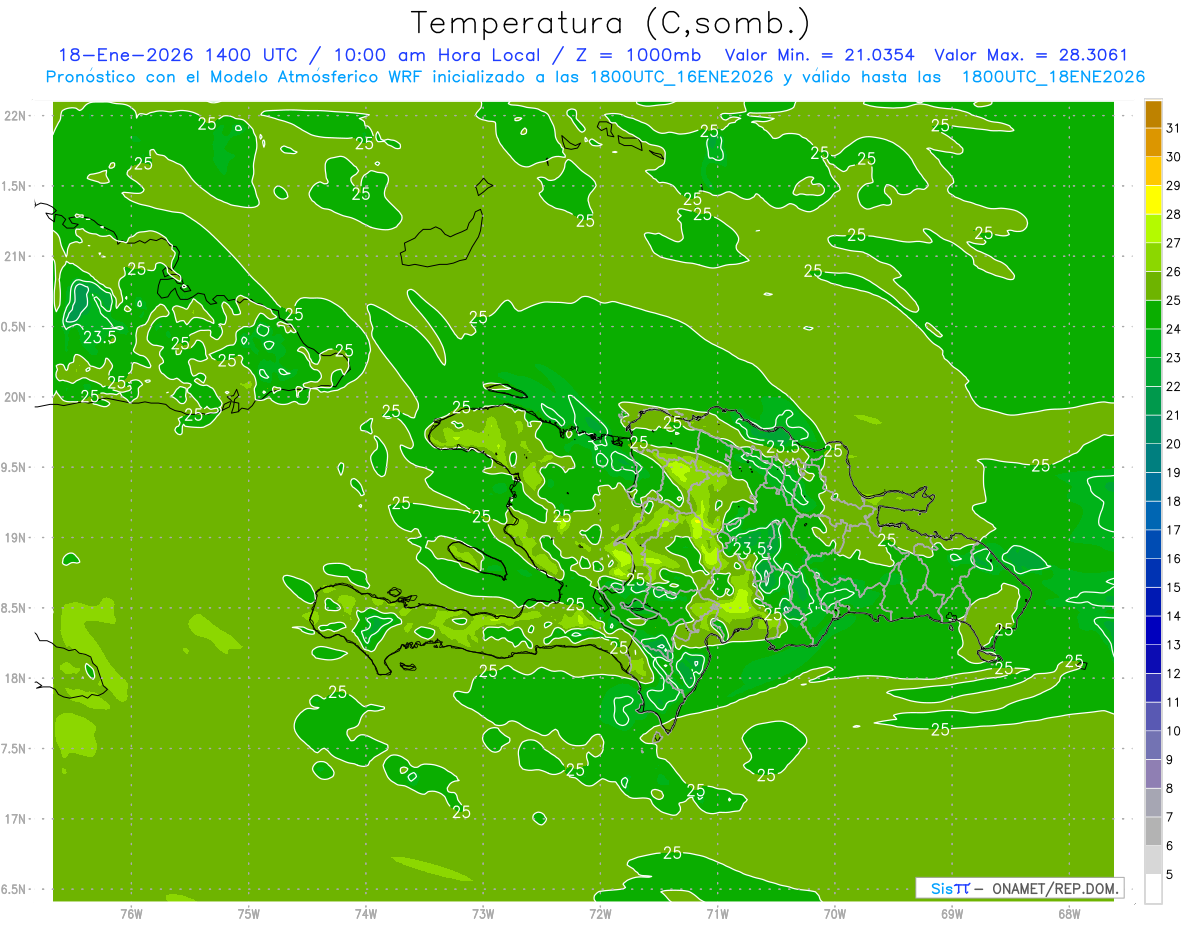1200x927 pixels.
Task: Click the "22N" latitude axis label
Action: click(15, 116)
